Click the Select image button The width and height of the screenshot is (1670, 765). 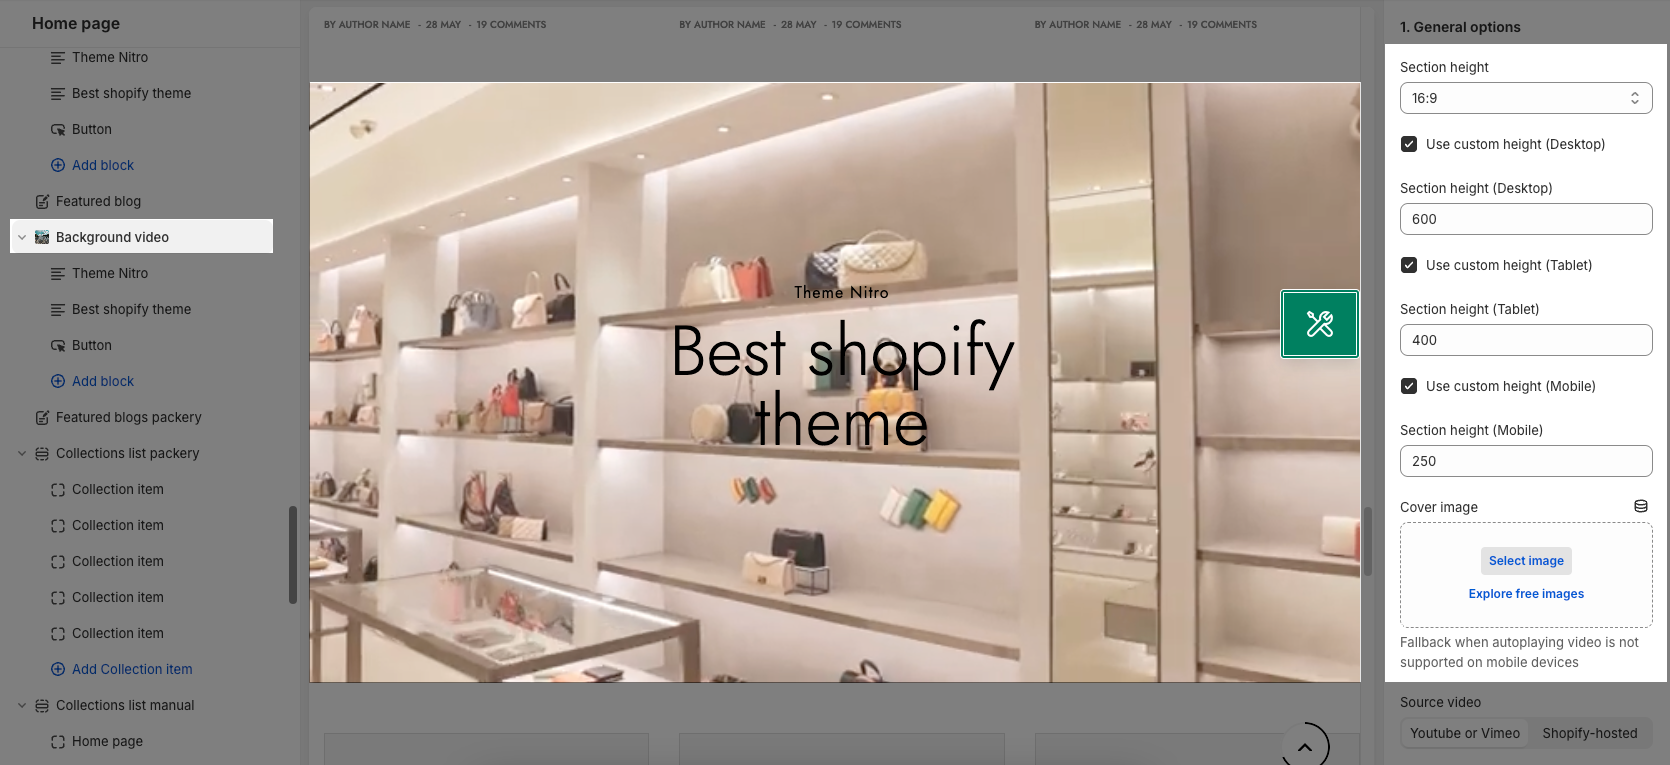pos(1526,561)
